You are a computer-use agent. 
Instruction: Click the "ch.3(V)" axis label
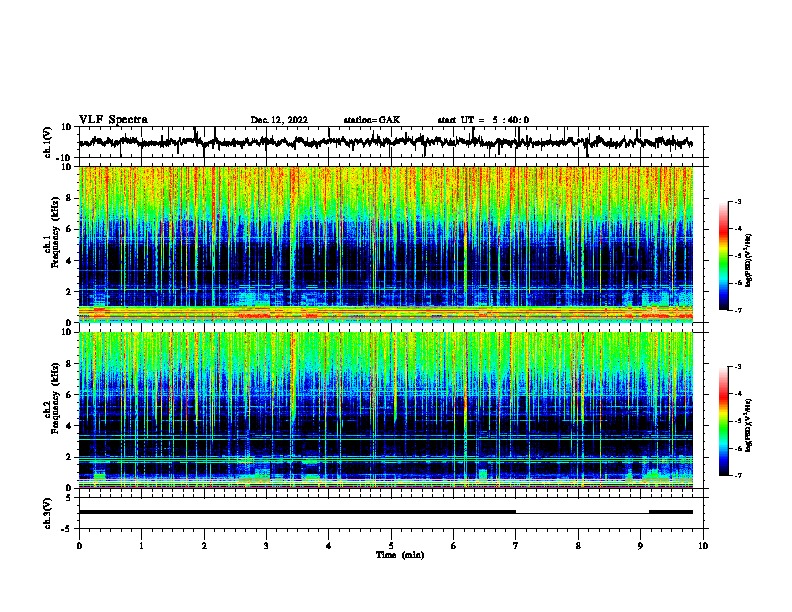point(48,513)
